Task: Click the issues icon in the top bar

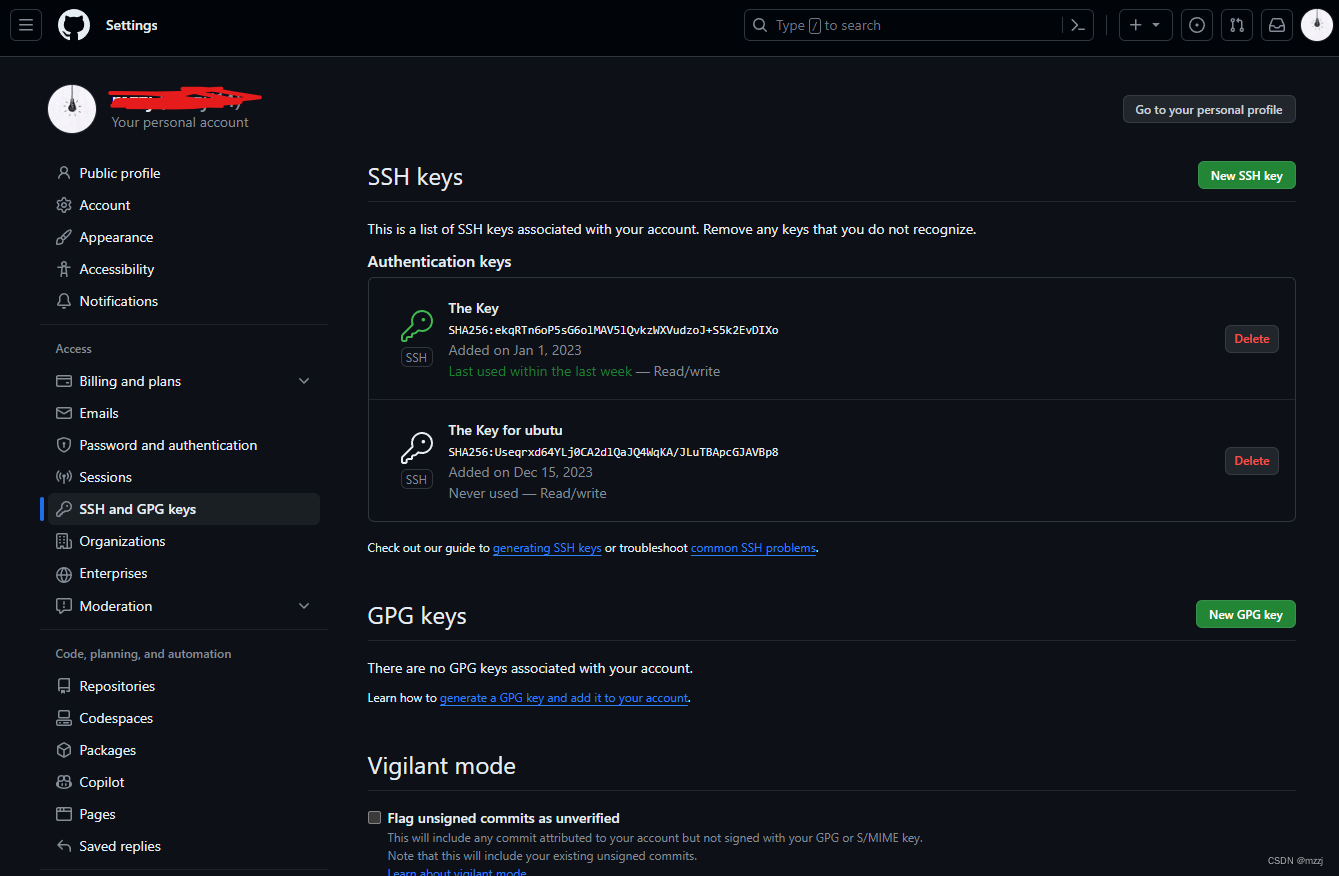Action: click(1196, 24)
